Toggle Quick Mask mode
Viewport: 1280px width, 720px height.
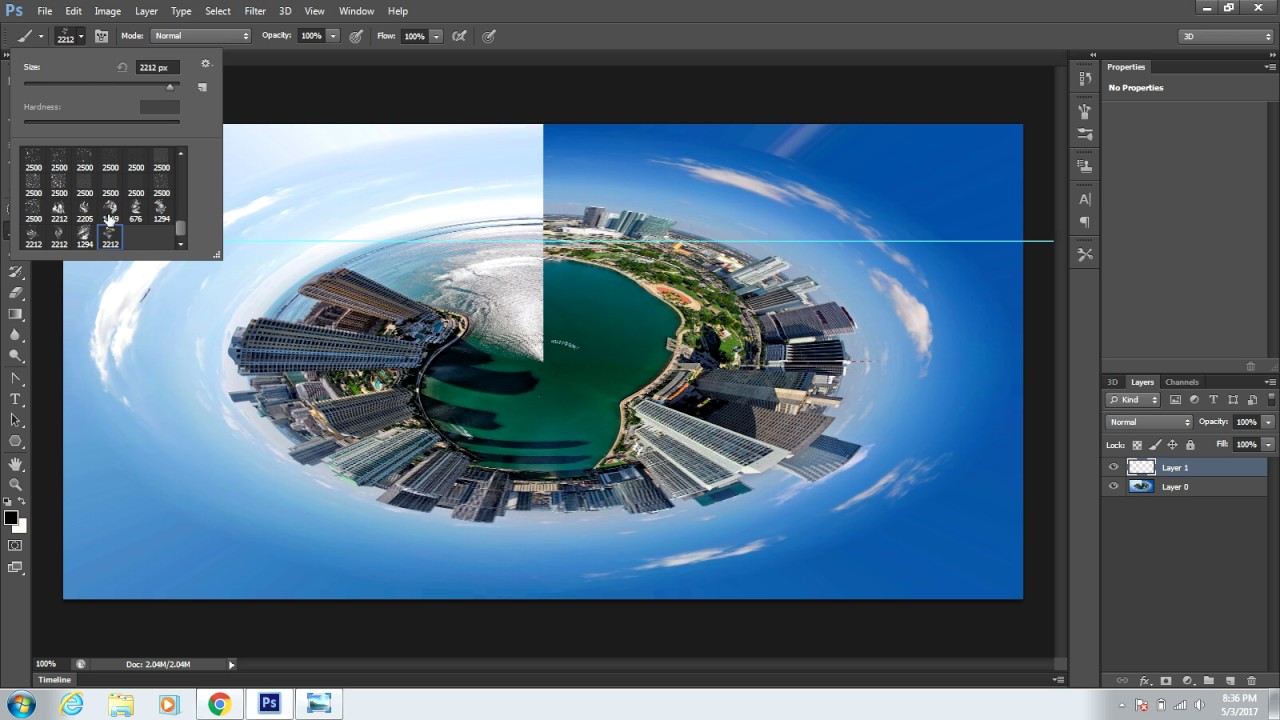coord(15,546)
